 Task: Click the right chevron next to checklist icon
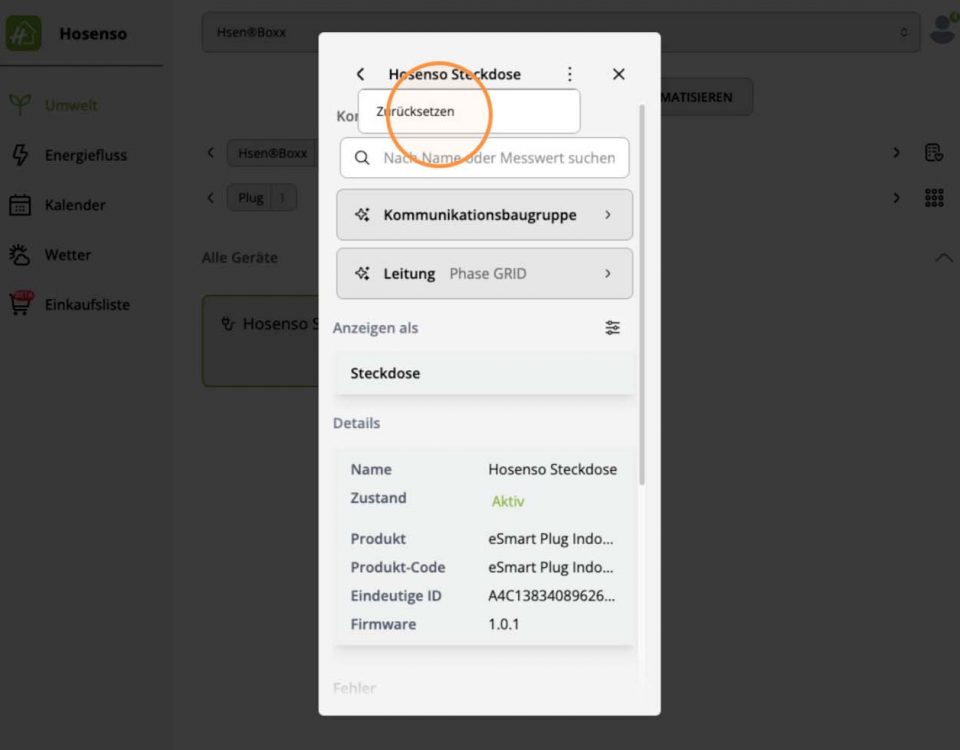tap(896, 152)
